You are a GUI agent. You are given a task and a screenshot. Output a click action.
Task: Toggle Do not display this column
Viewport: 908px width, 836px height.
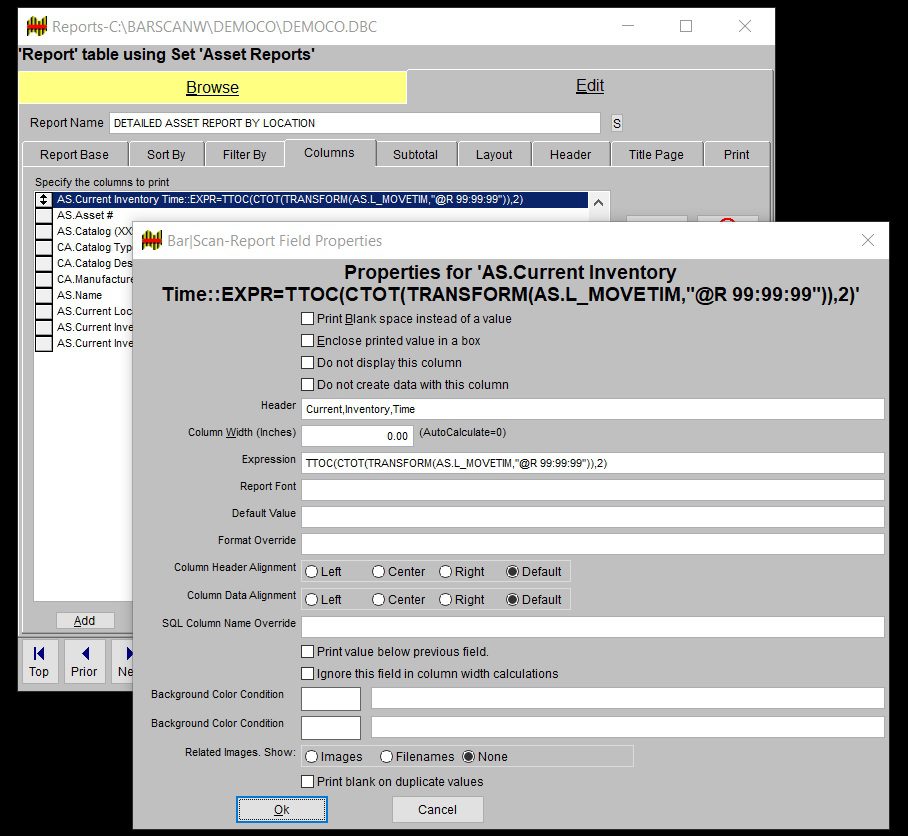(381, 362)
